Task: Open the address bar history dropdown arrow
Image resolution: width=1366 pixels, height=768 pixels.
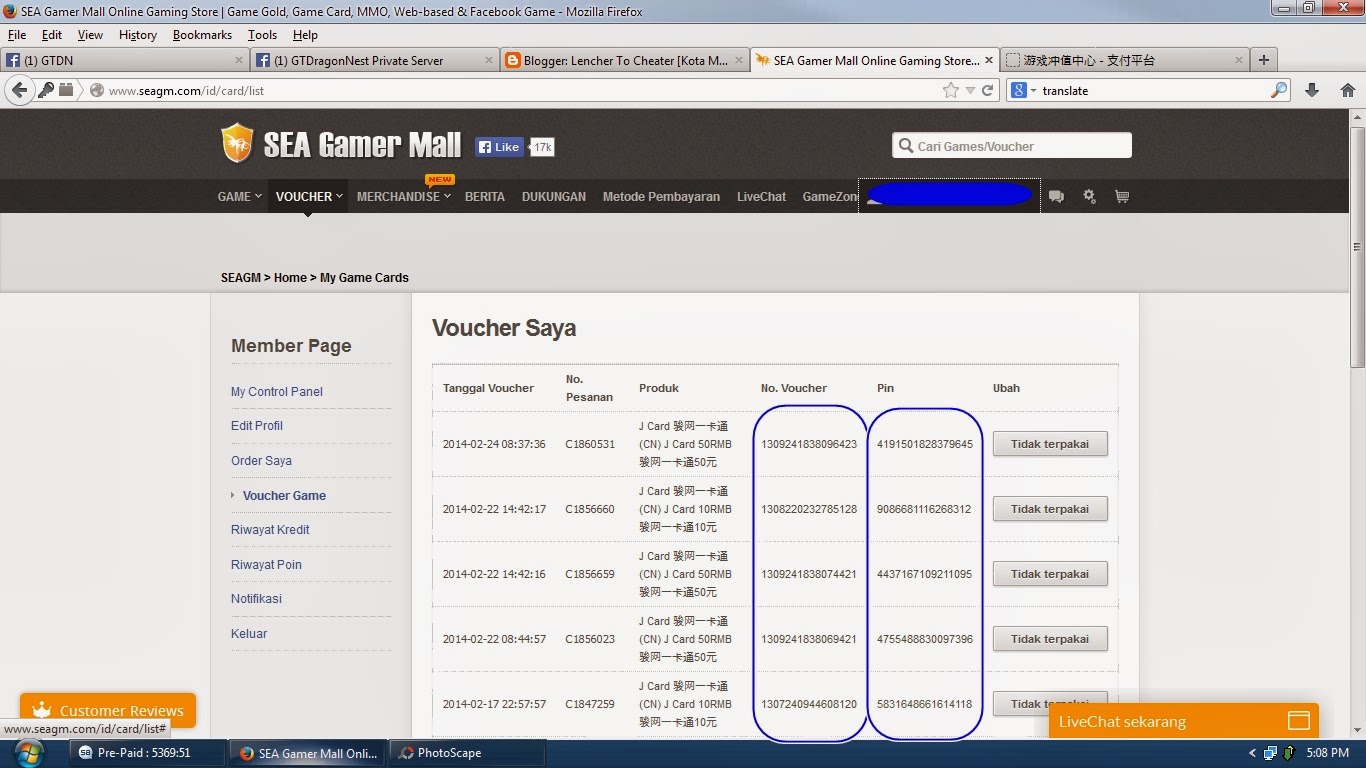Action: (x=970, y=90)
